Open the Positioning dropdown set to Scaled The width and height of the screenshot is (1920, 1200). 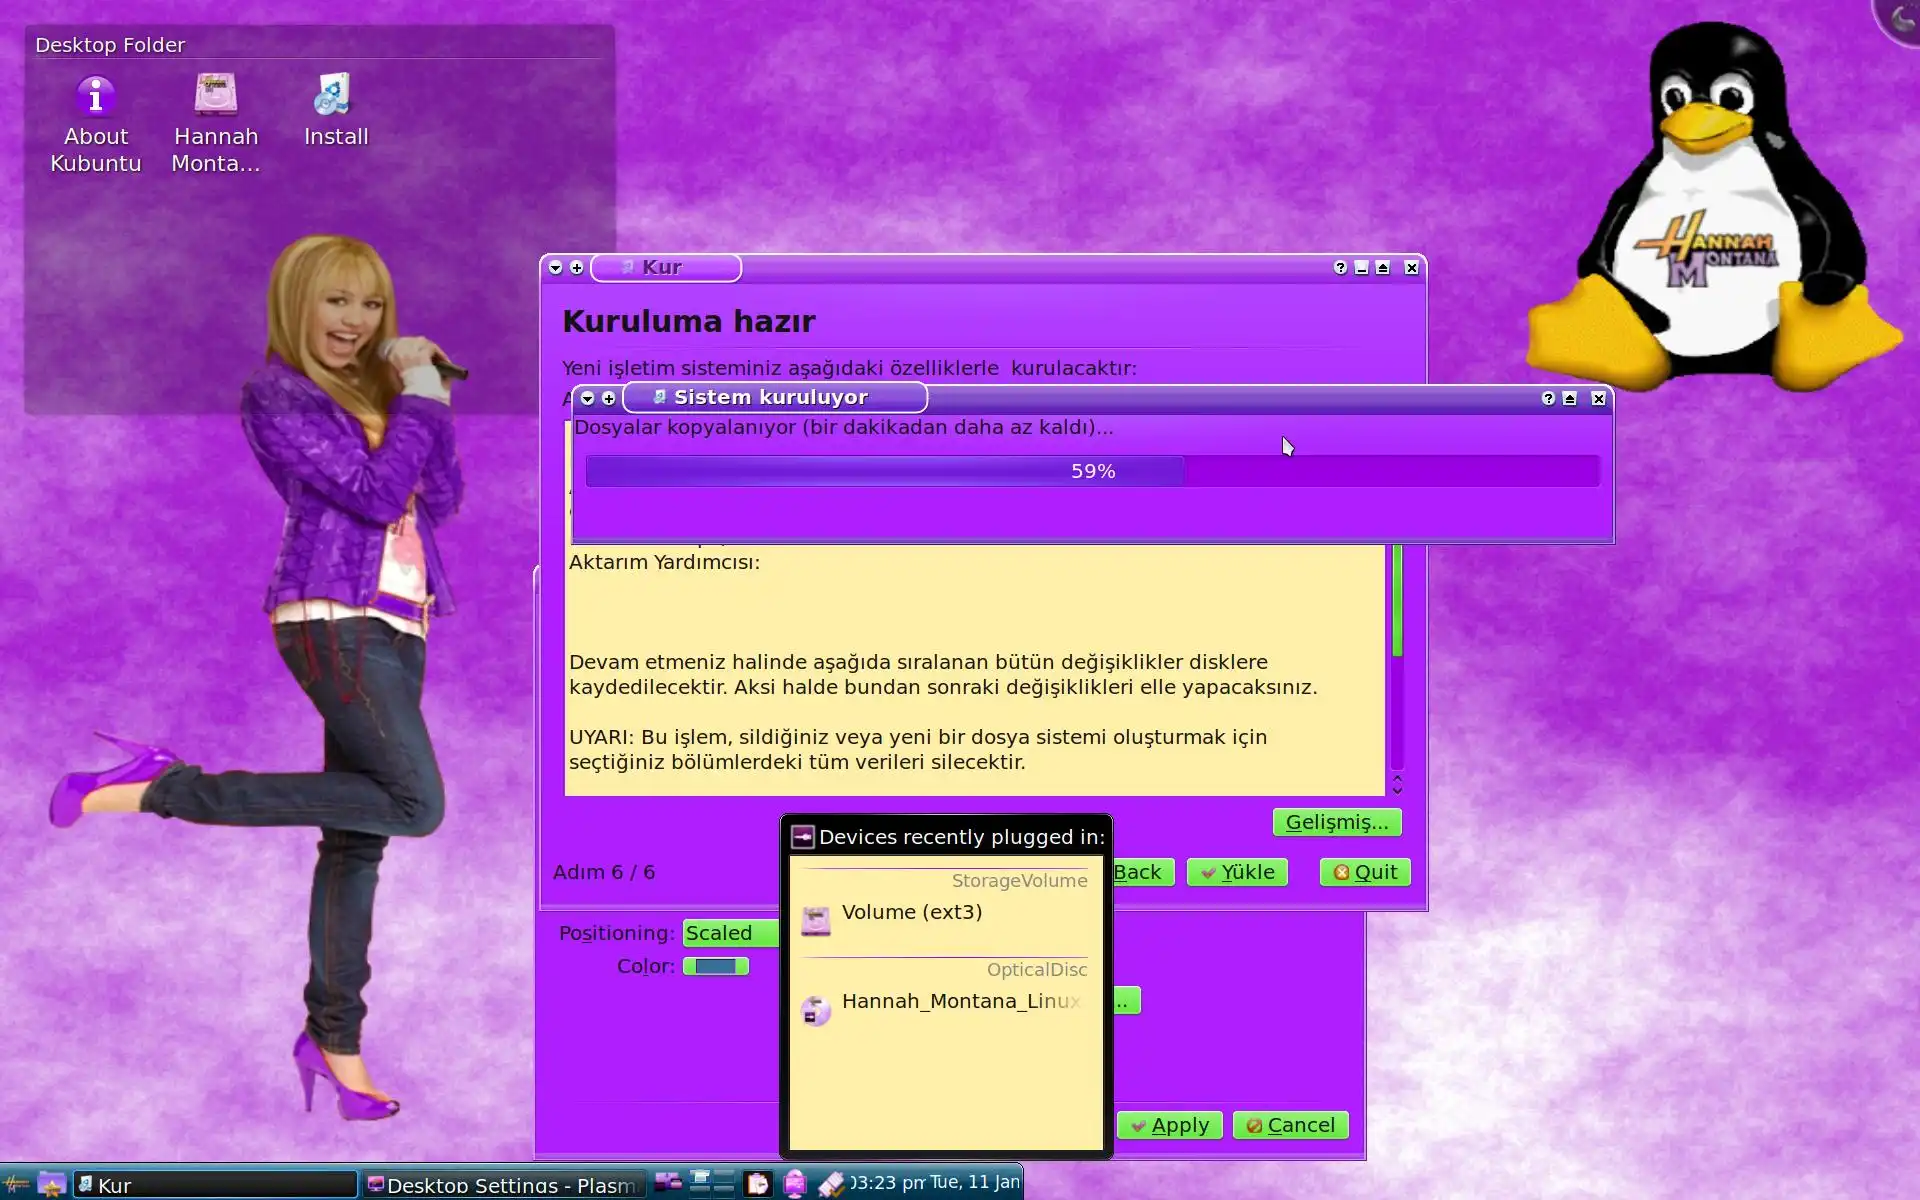coord(730,933)
